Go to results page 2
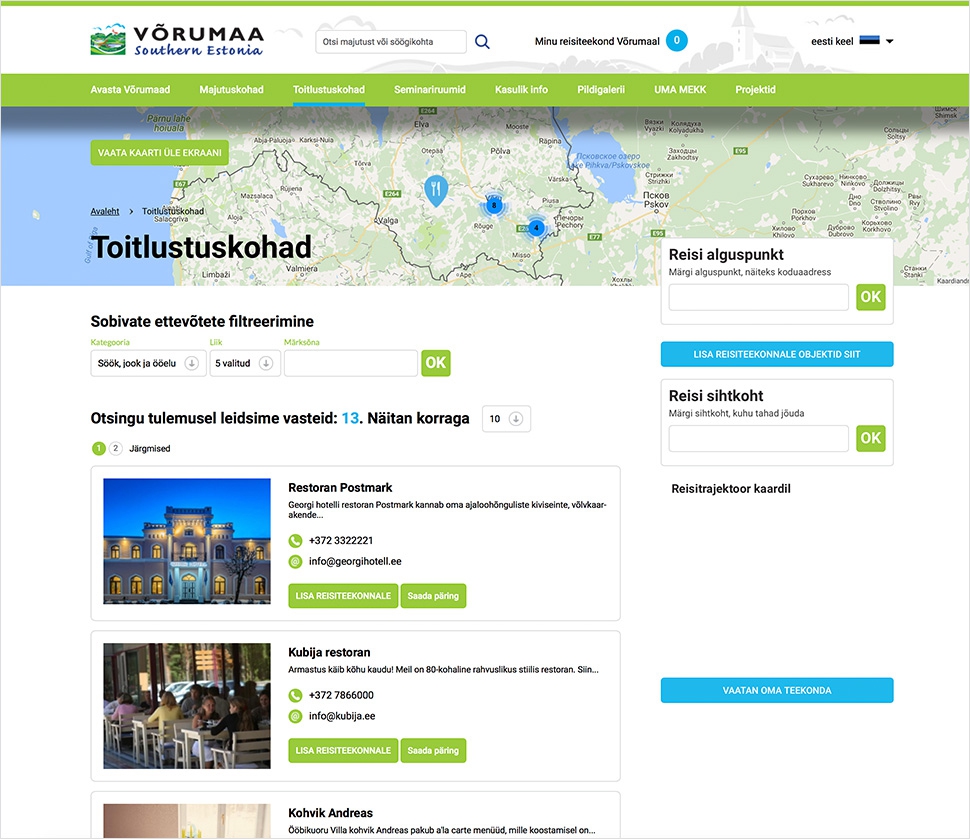 (116, 449)
